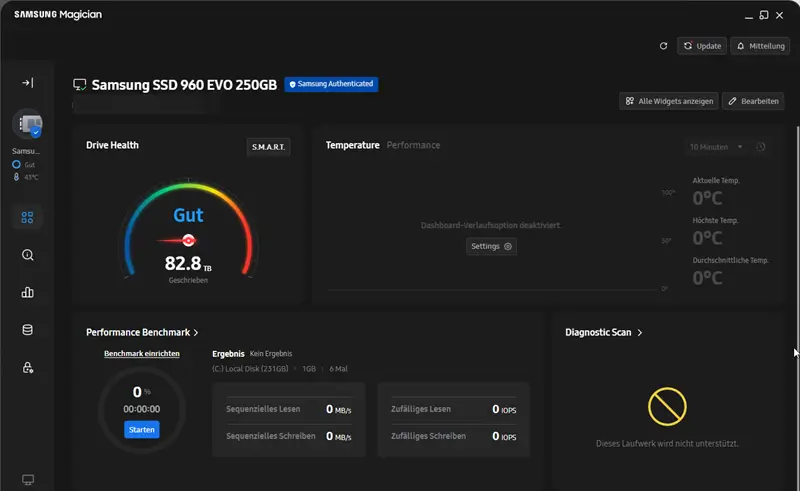
Task: Open the Performance bar chart icon
Action: (x=28, y=292)
